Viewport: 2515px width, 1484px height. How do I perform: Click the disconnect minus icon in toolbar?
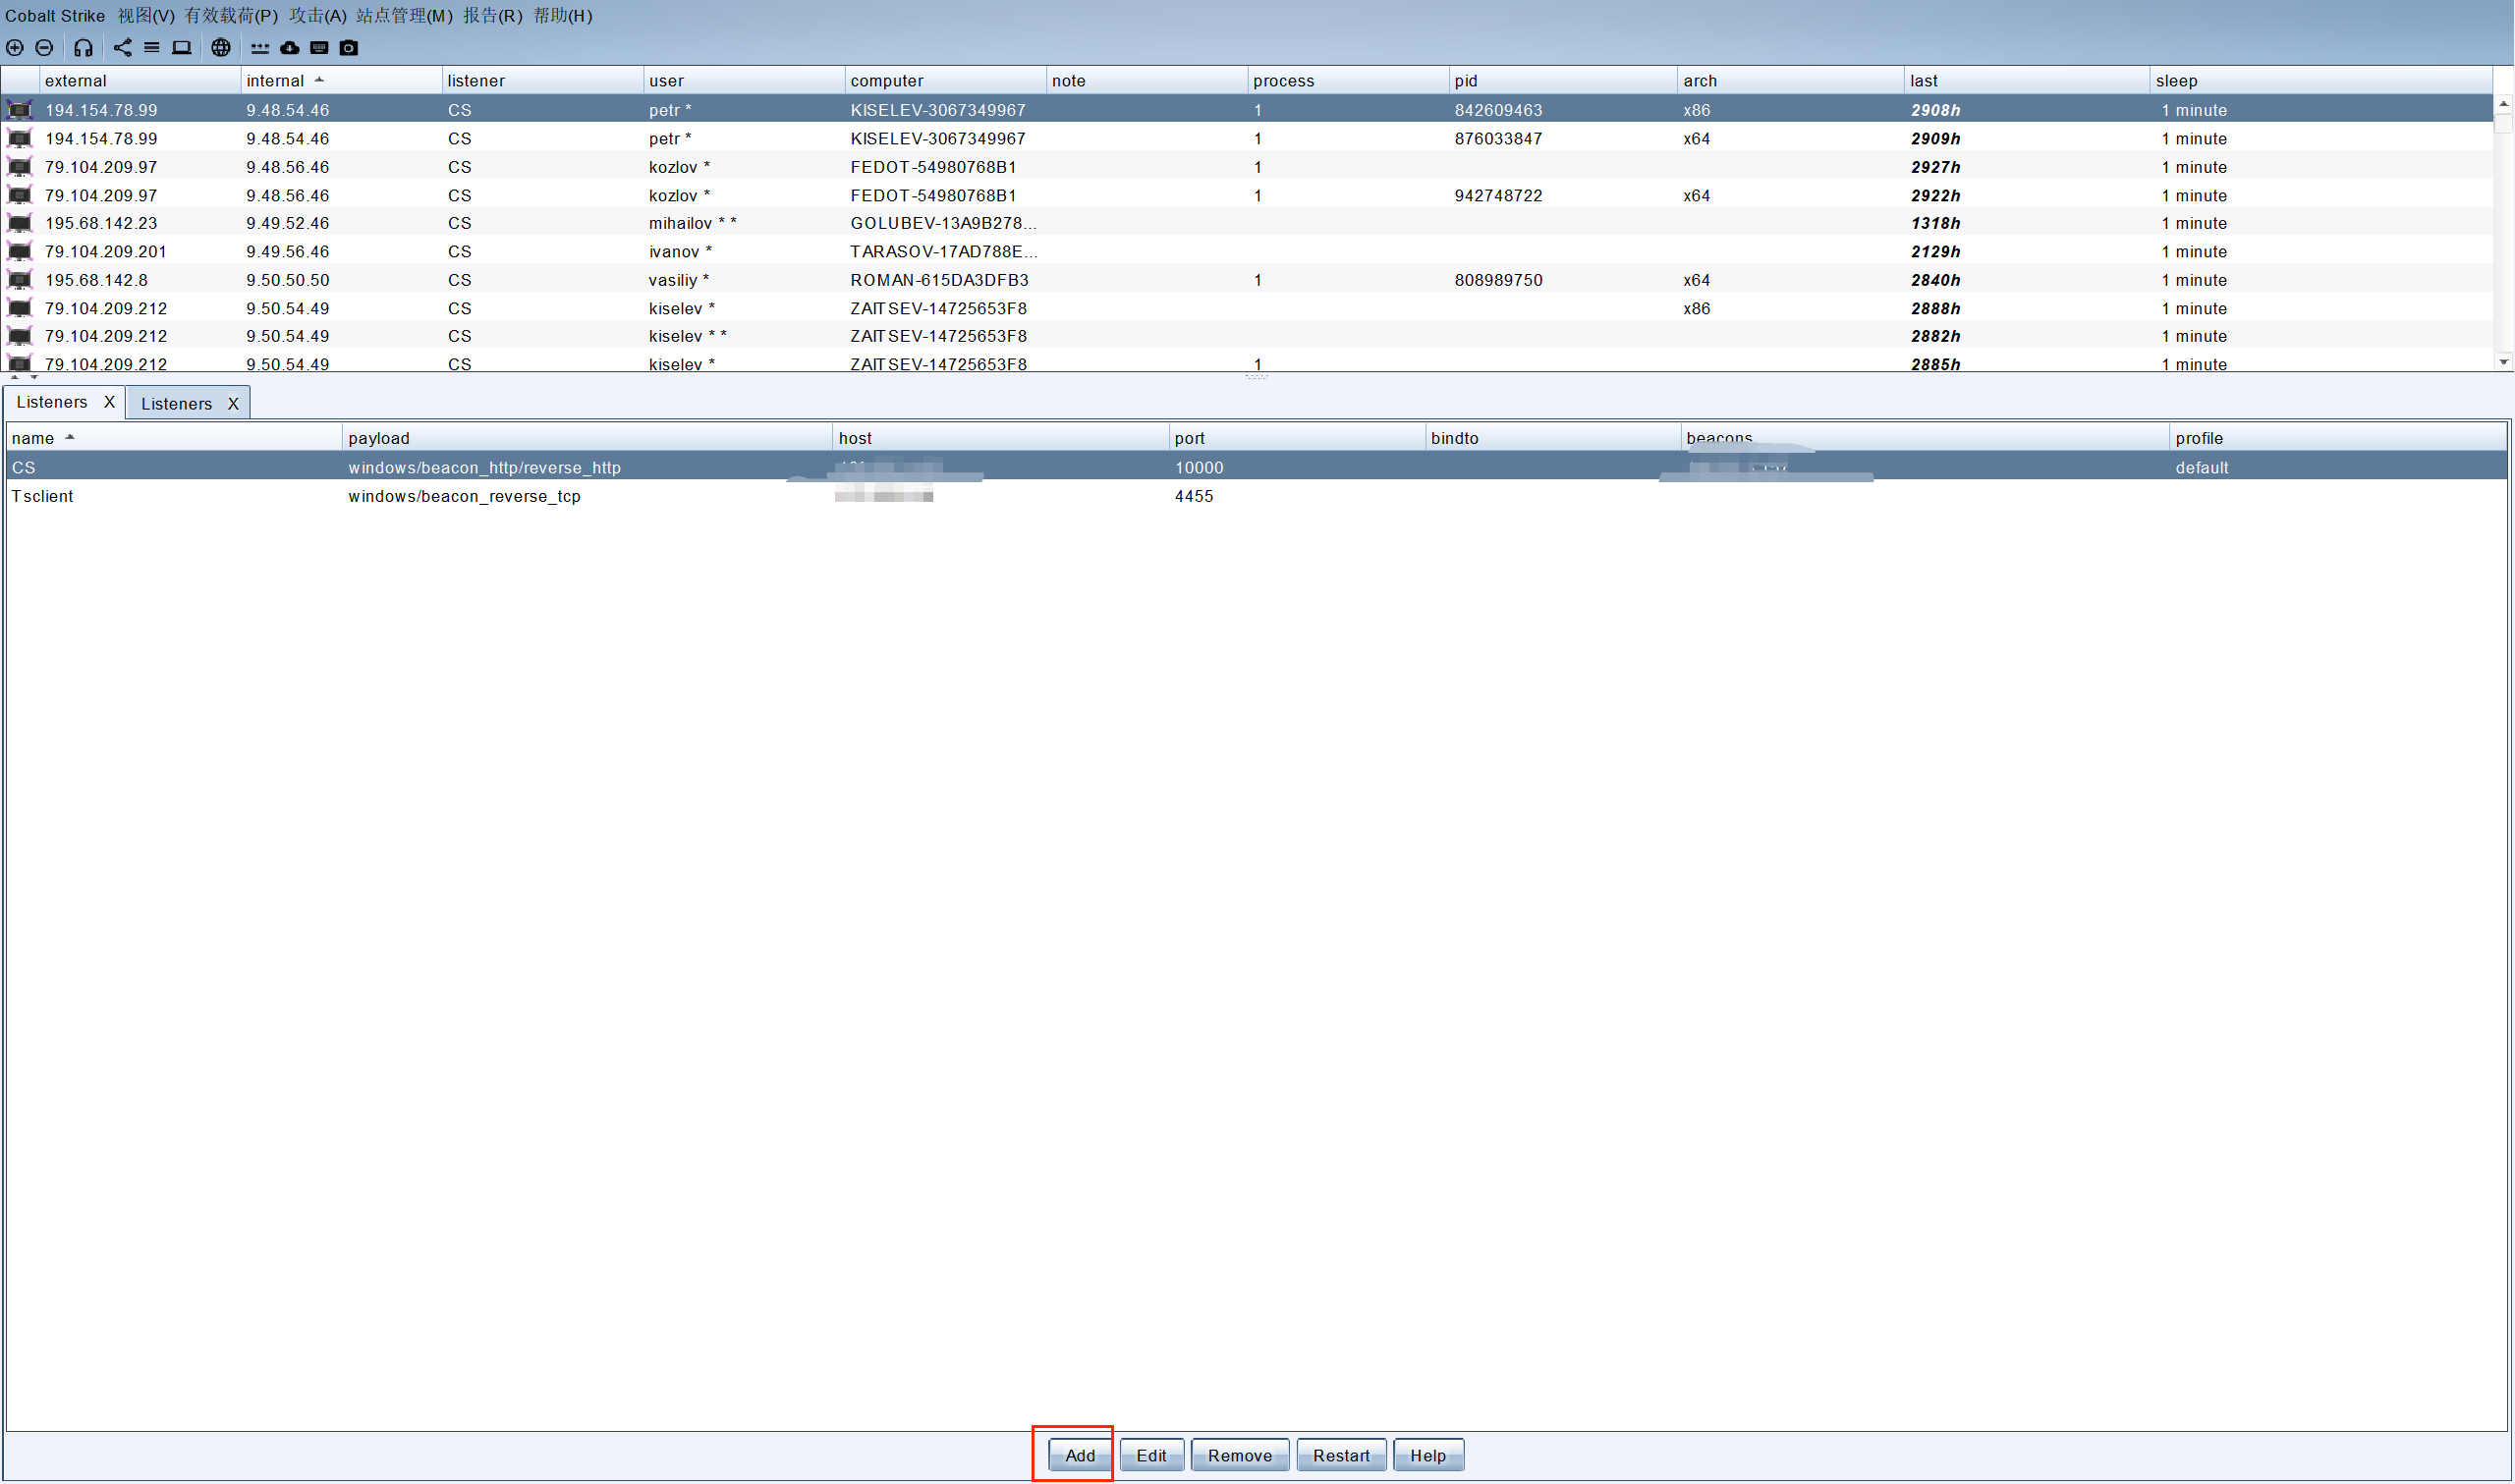(44, 48)
